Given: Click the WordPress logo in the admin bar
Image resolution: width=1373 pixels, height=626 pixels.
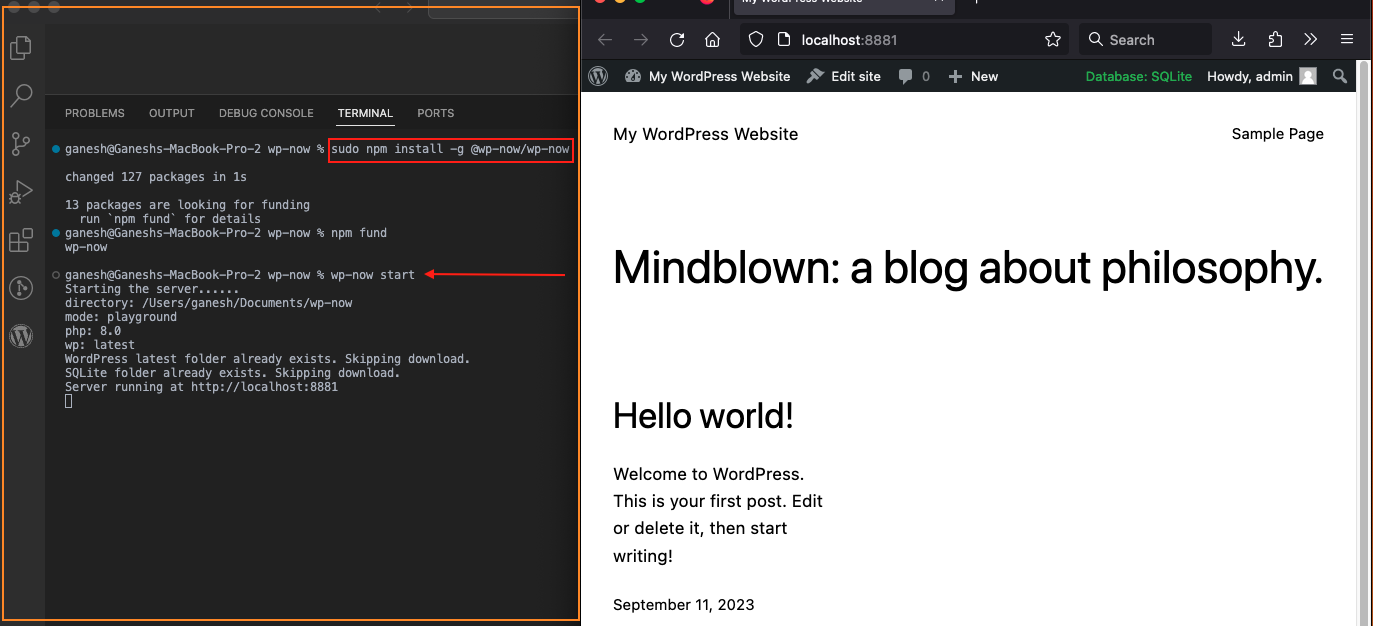Looking at the screenshot, I should tap(597, 76).
